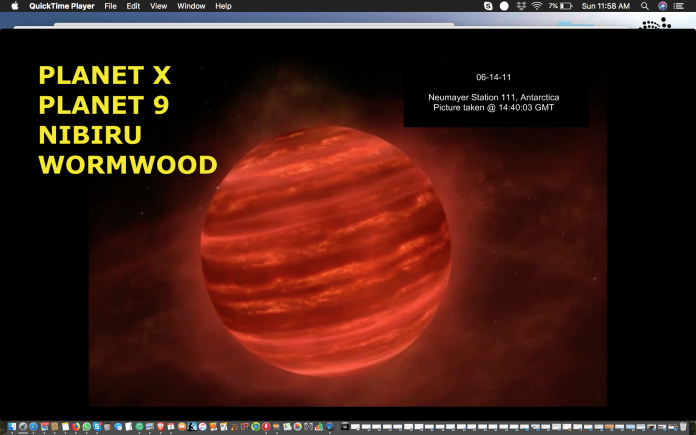696x435 pixels.
Task: Open the Dropbox menu bar icon
Action: pos(520,6)
